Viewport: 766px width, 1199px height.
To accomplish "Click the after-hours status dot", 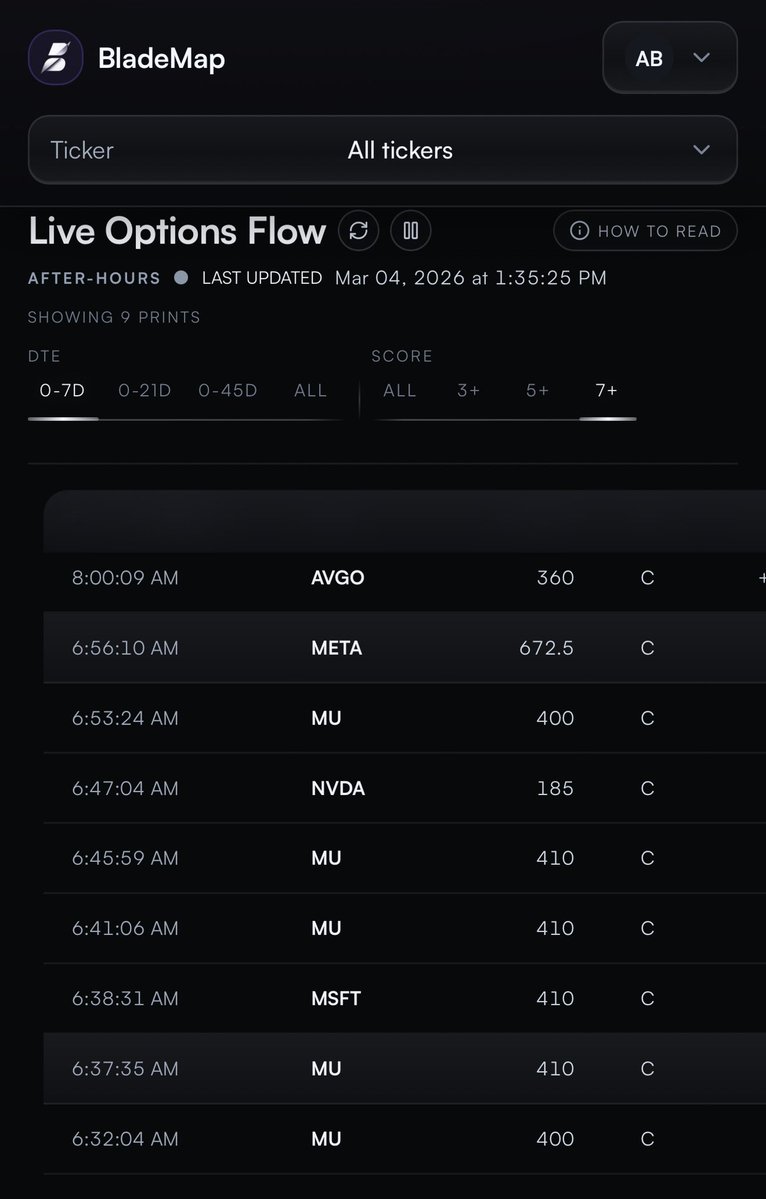I will [x=181, y=278].
